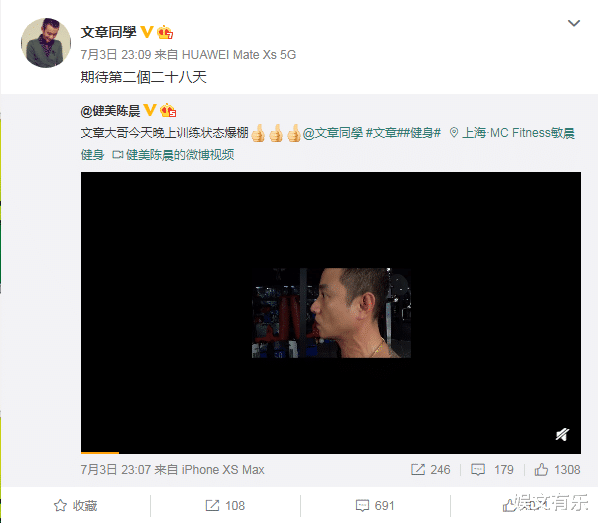Play the embedded workout video
Screen dimensions: 598x523
click(331, 313)
